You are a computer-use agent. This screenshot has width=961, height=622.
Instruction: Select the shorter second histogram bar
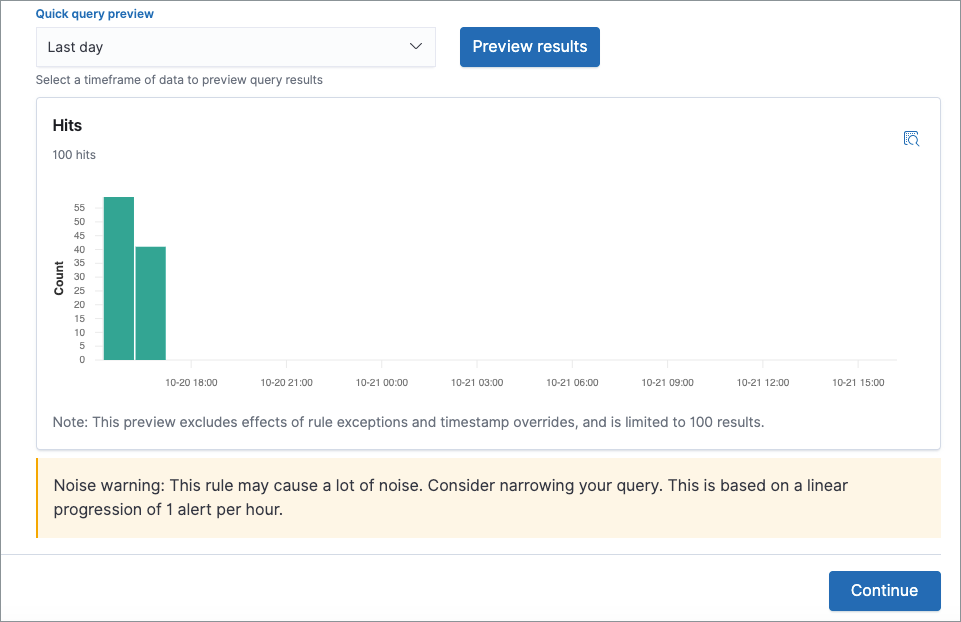pos(151,303)
